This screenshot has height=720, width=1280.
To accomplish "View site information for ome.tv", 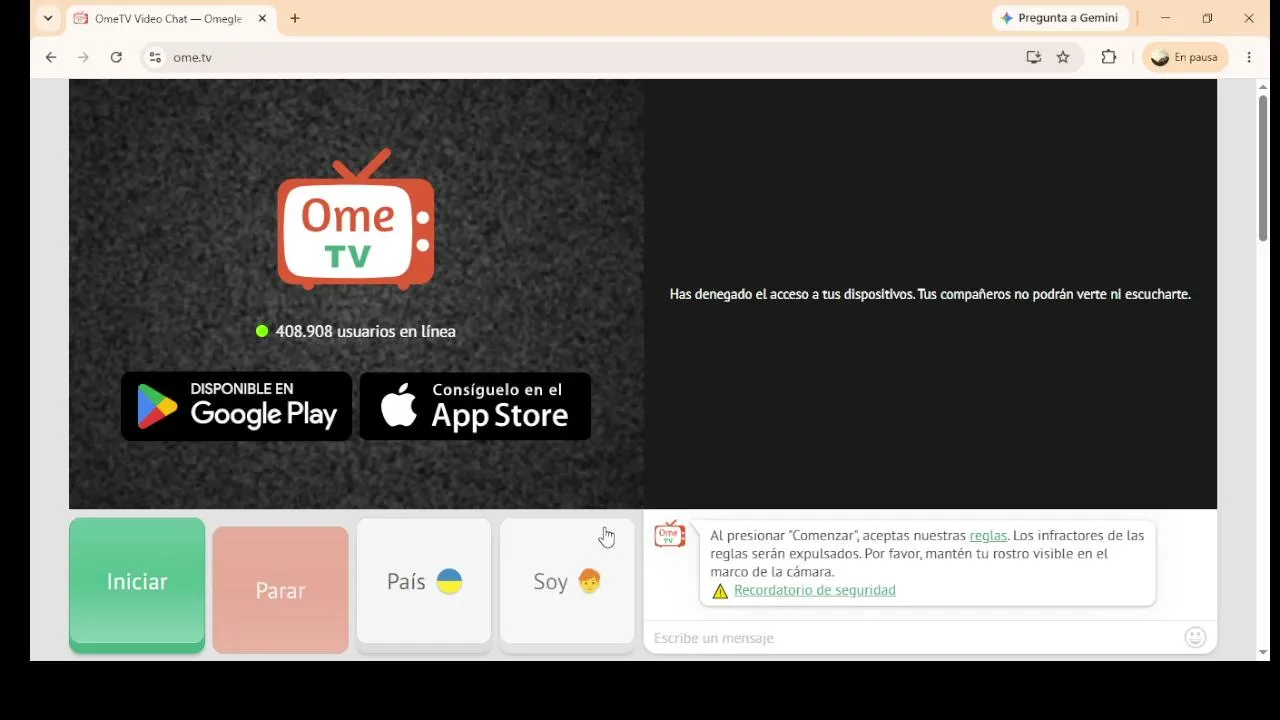I will pyautogui.click(x=155, y=58).
